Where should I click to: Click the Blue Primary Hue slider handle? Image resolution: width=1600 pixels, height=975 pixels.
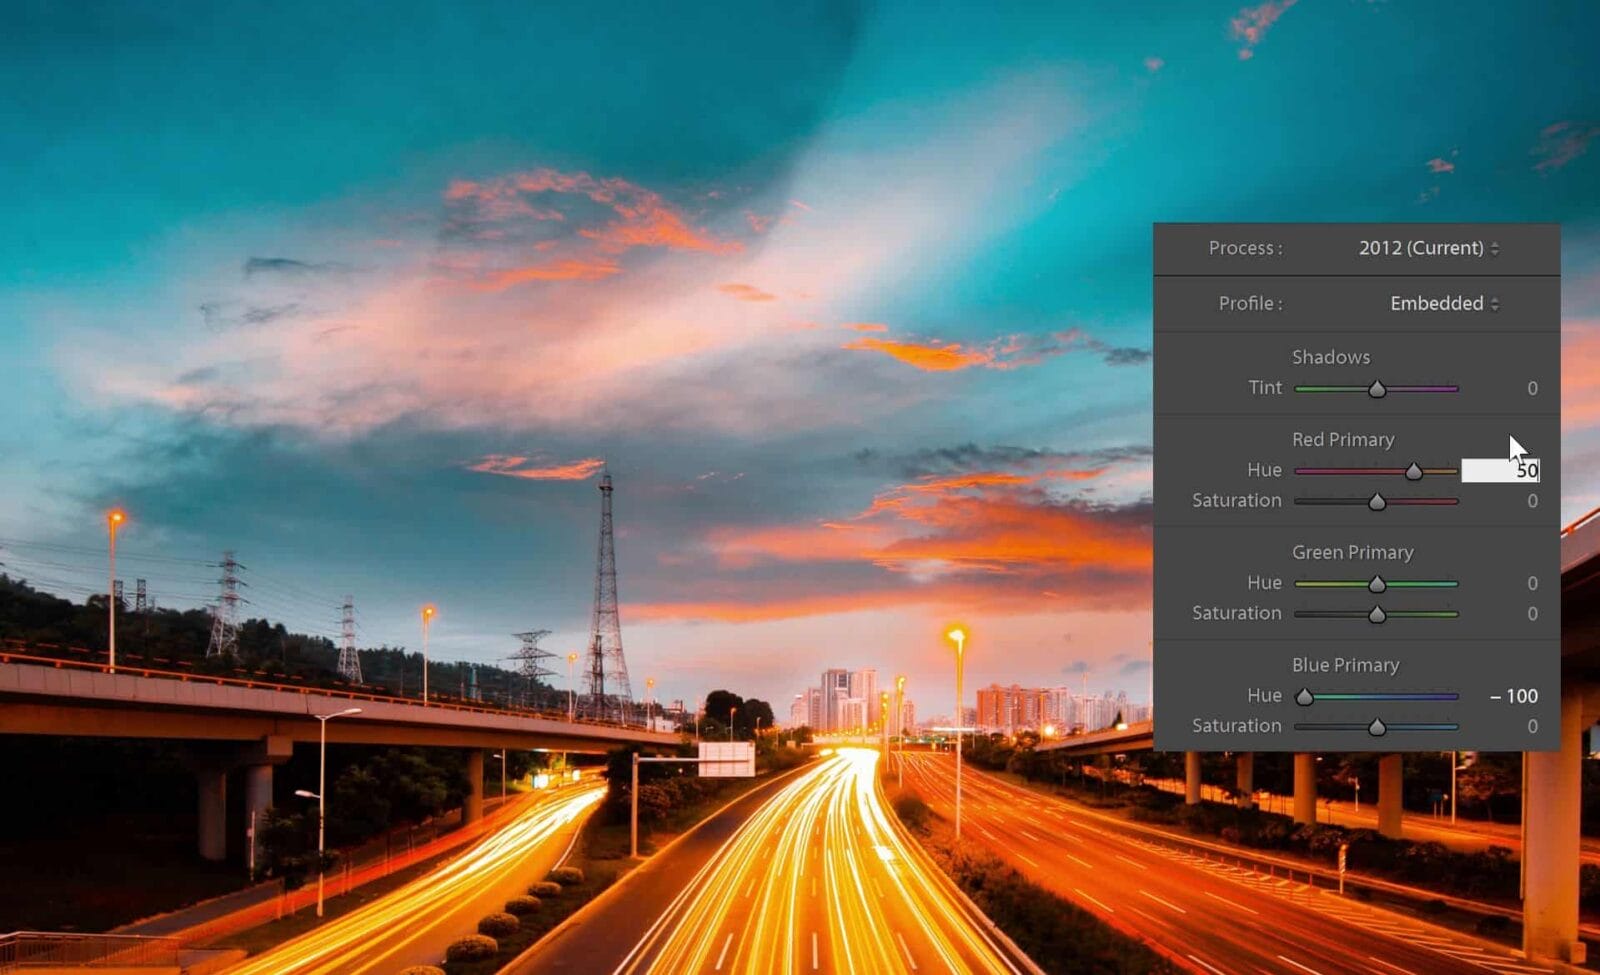click(1304, 697)
